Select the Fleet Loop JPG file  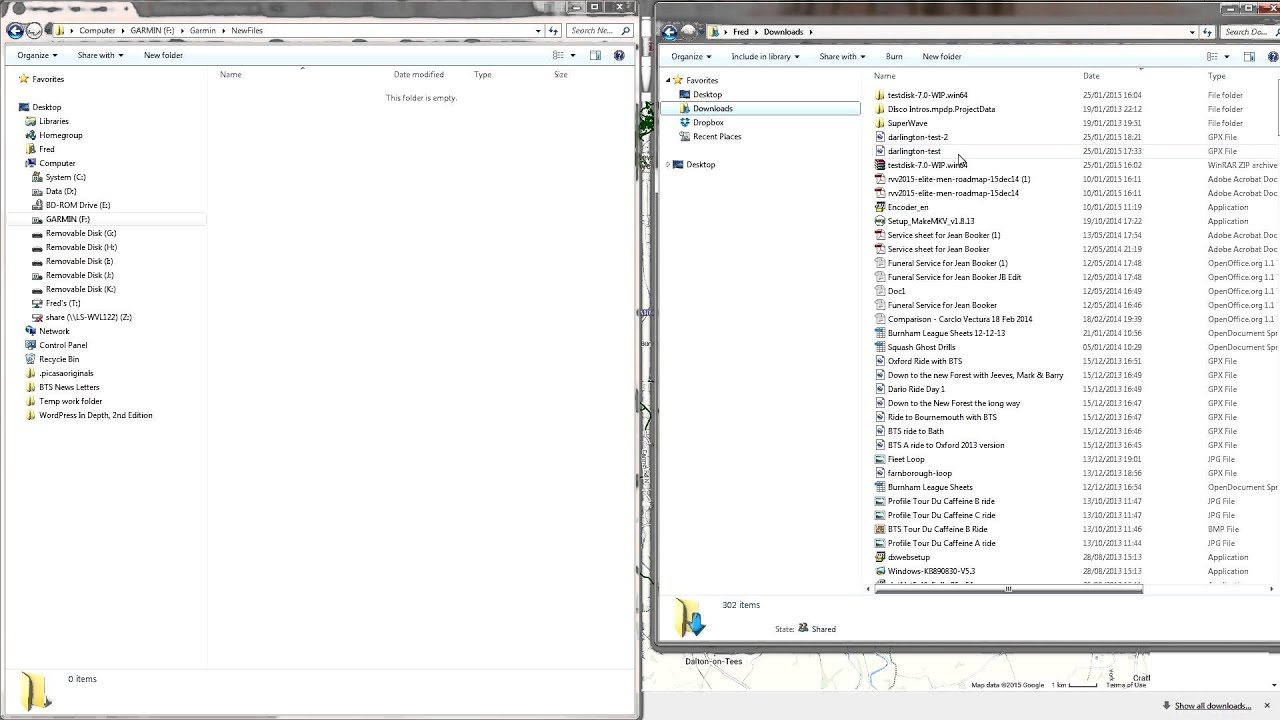click(x=906, y=459)
